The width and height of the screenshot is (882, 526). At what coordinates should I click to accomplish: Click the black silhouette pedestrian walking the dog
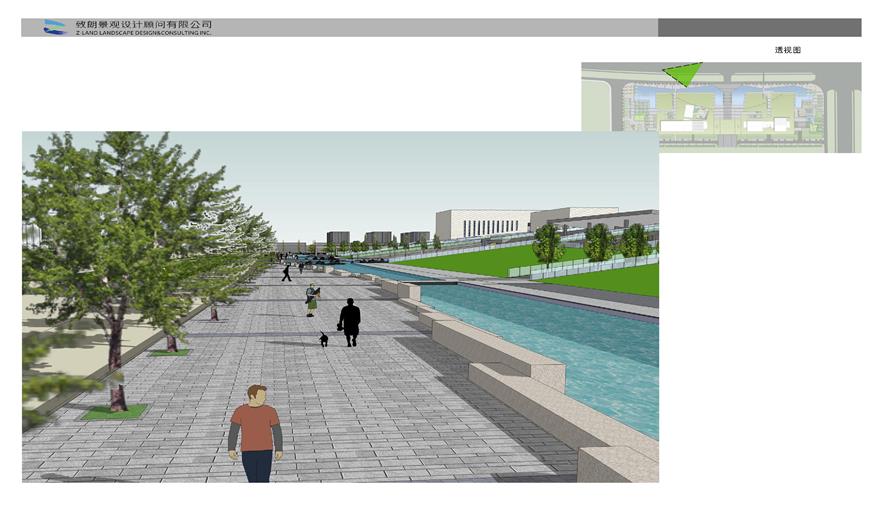(x=349, y=322)
